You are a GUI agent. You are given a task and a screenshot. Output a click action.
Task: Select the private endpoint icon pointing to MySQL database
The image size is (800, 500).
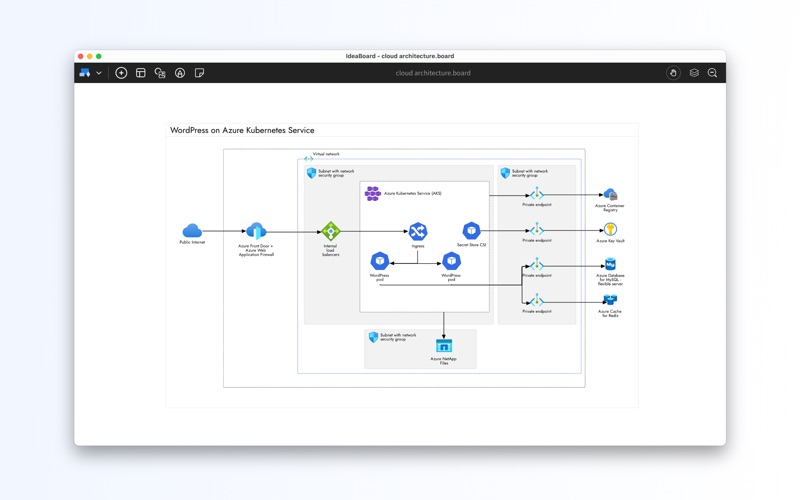tap(537, 265)
